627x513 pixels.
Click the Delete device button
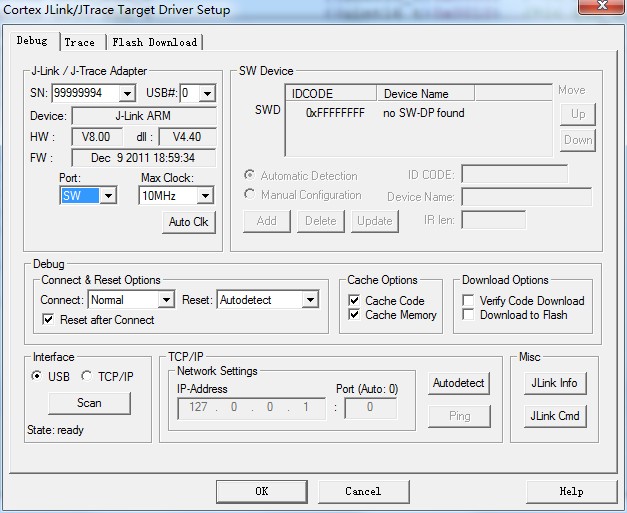coord(321,221)
